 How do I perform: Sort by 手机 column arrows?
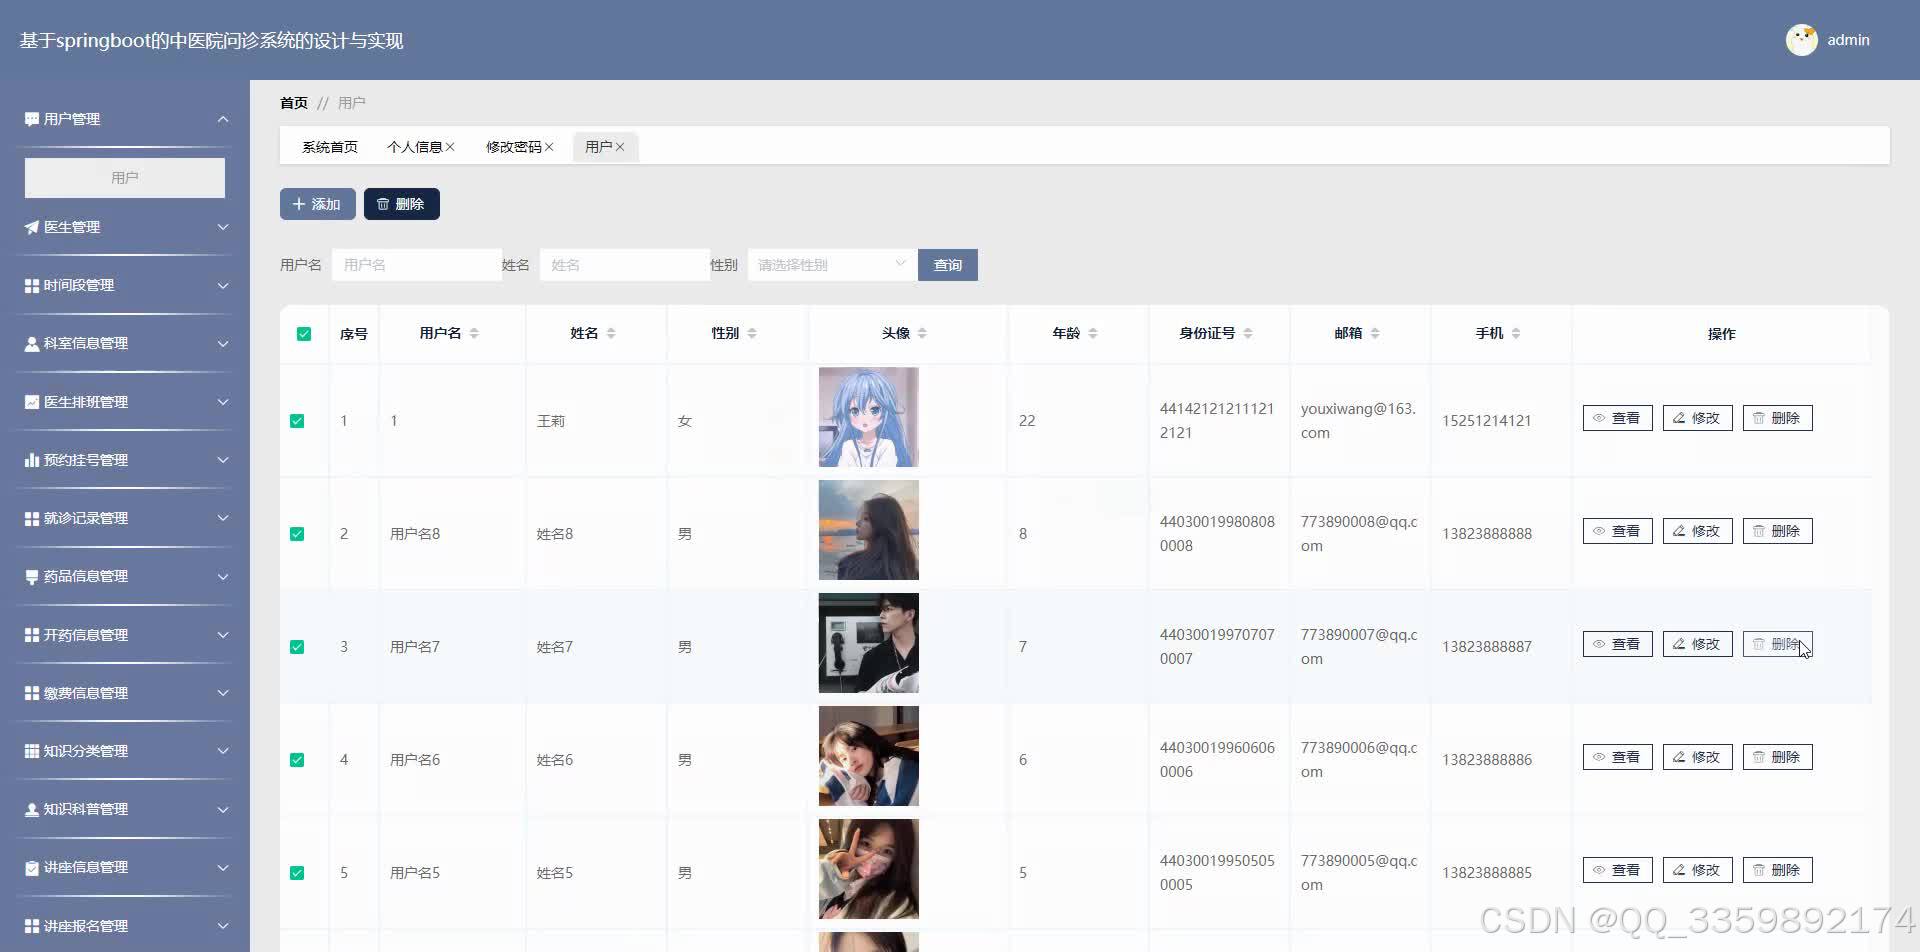pyautogui.click(x=1516, y=333)
